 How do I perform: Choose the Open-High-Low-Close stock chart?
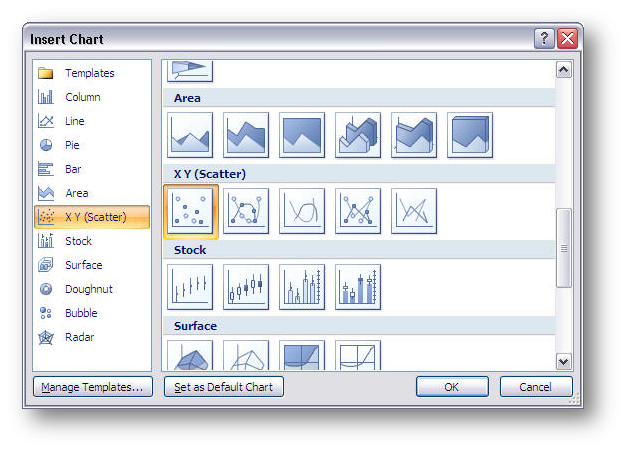(246, 287)
